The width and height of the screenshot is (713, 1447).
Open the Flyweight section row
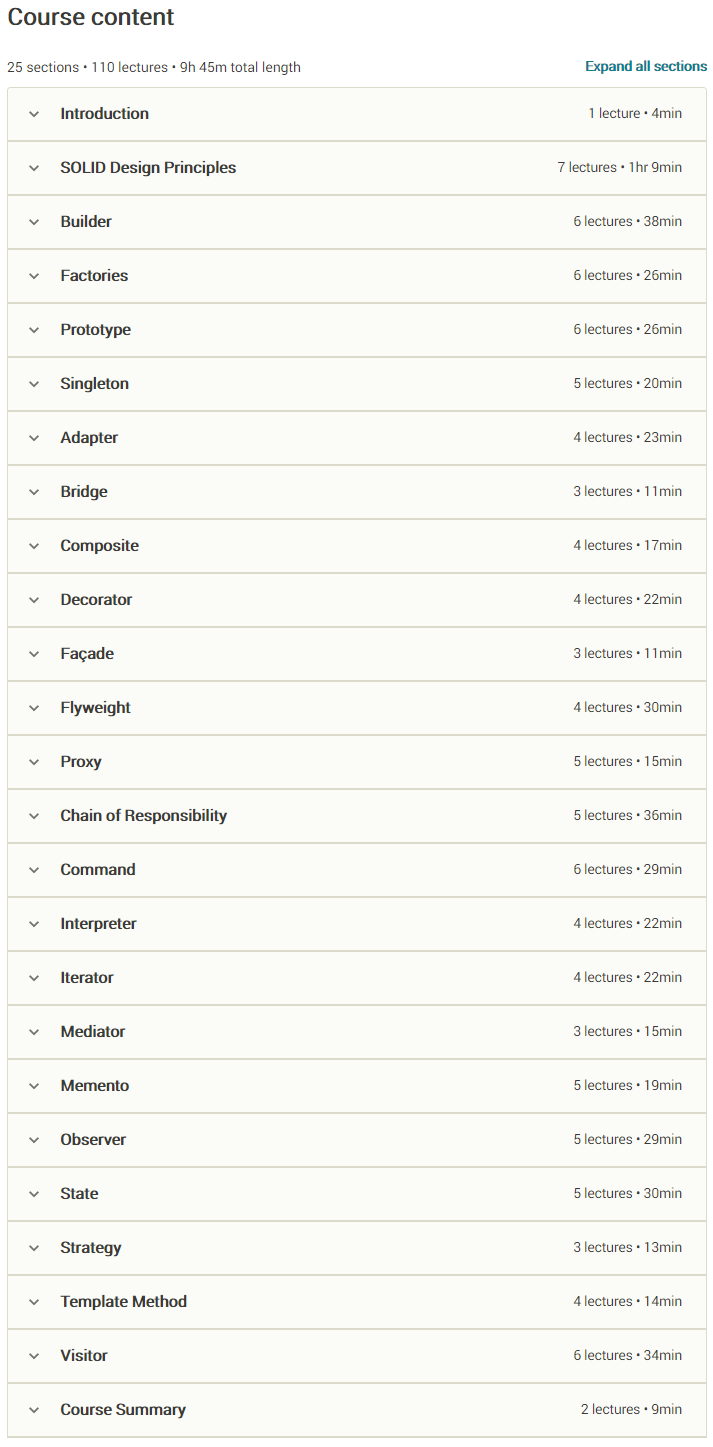(95, 708)
